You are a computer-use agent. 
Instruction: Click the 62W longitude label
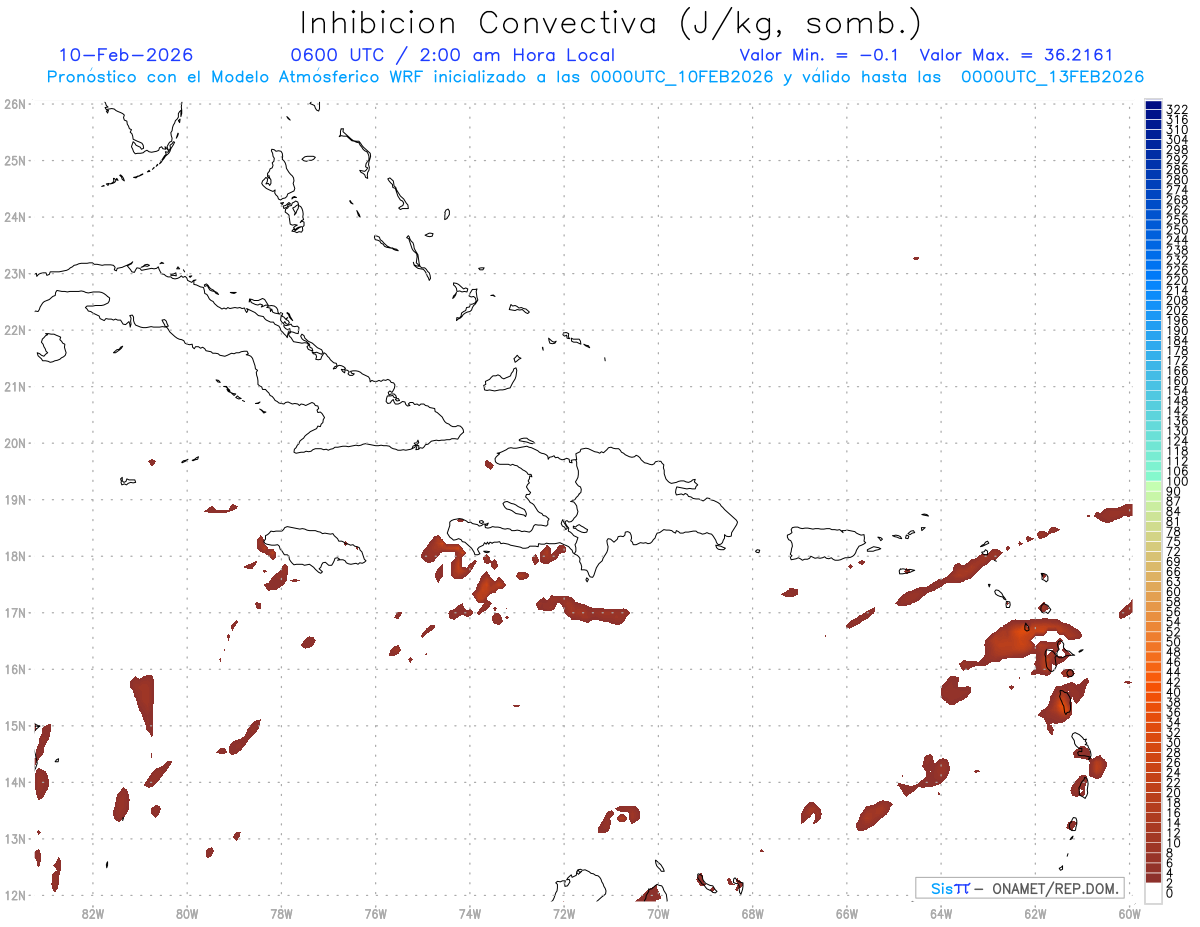click(x=1035, y=913)
